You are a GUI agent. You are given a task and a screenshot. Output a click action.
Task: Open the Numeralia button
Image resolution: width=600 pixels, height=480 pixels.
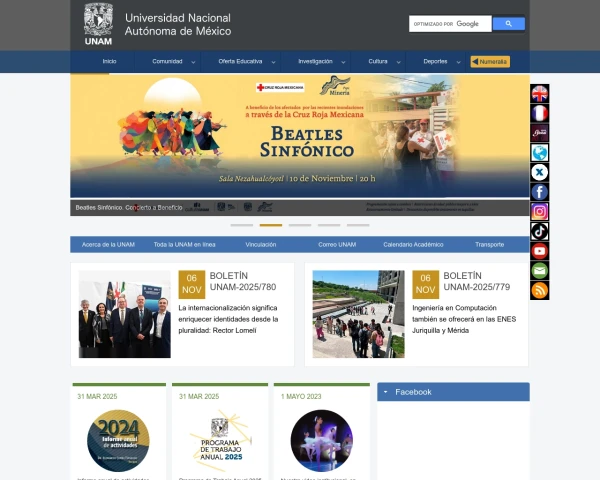click(490, 62)
